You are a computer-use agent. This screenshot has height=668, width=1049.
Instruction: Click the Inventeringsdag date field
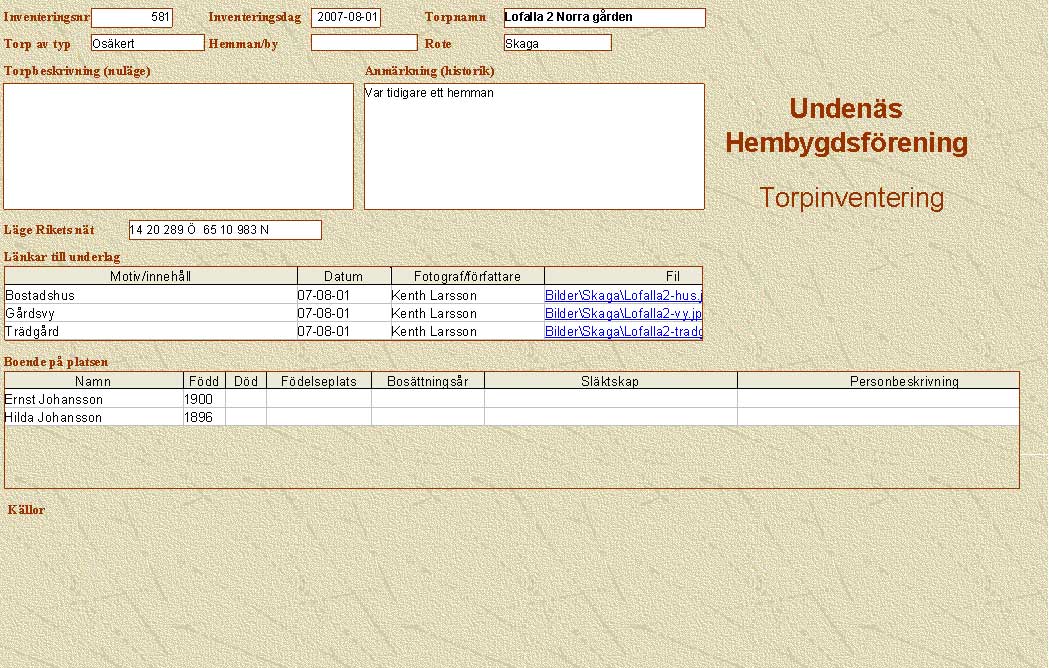tap(346, 18)
